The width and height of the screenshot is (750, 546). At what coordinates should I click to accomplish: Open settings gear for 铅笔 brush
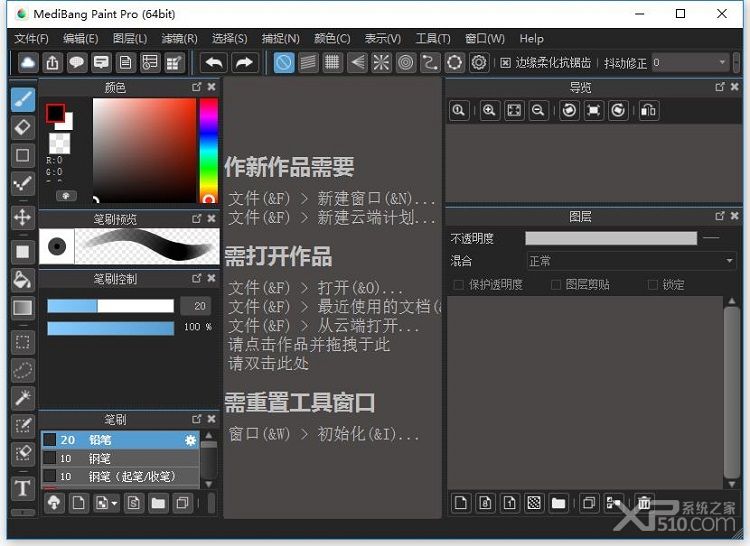coord(190,440)
